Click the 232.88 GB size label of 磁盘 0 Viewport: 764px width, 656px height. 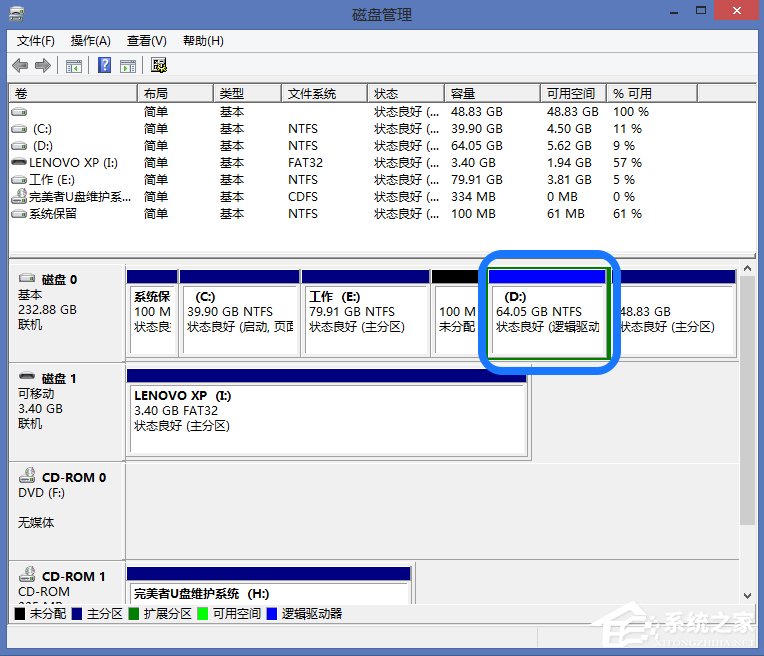pos(47,309)
